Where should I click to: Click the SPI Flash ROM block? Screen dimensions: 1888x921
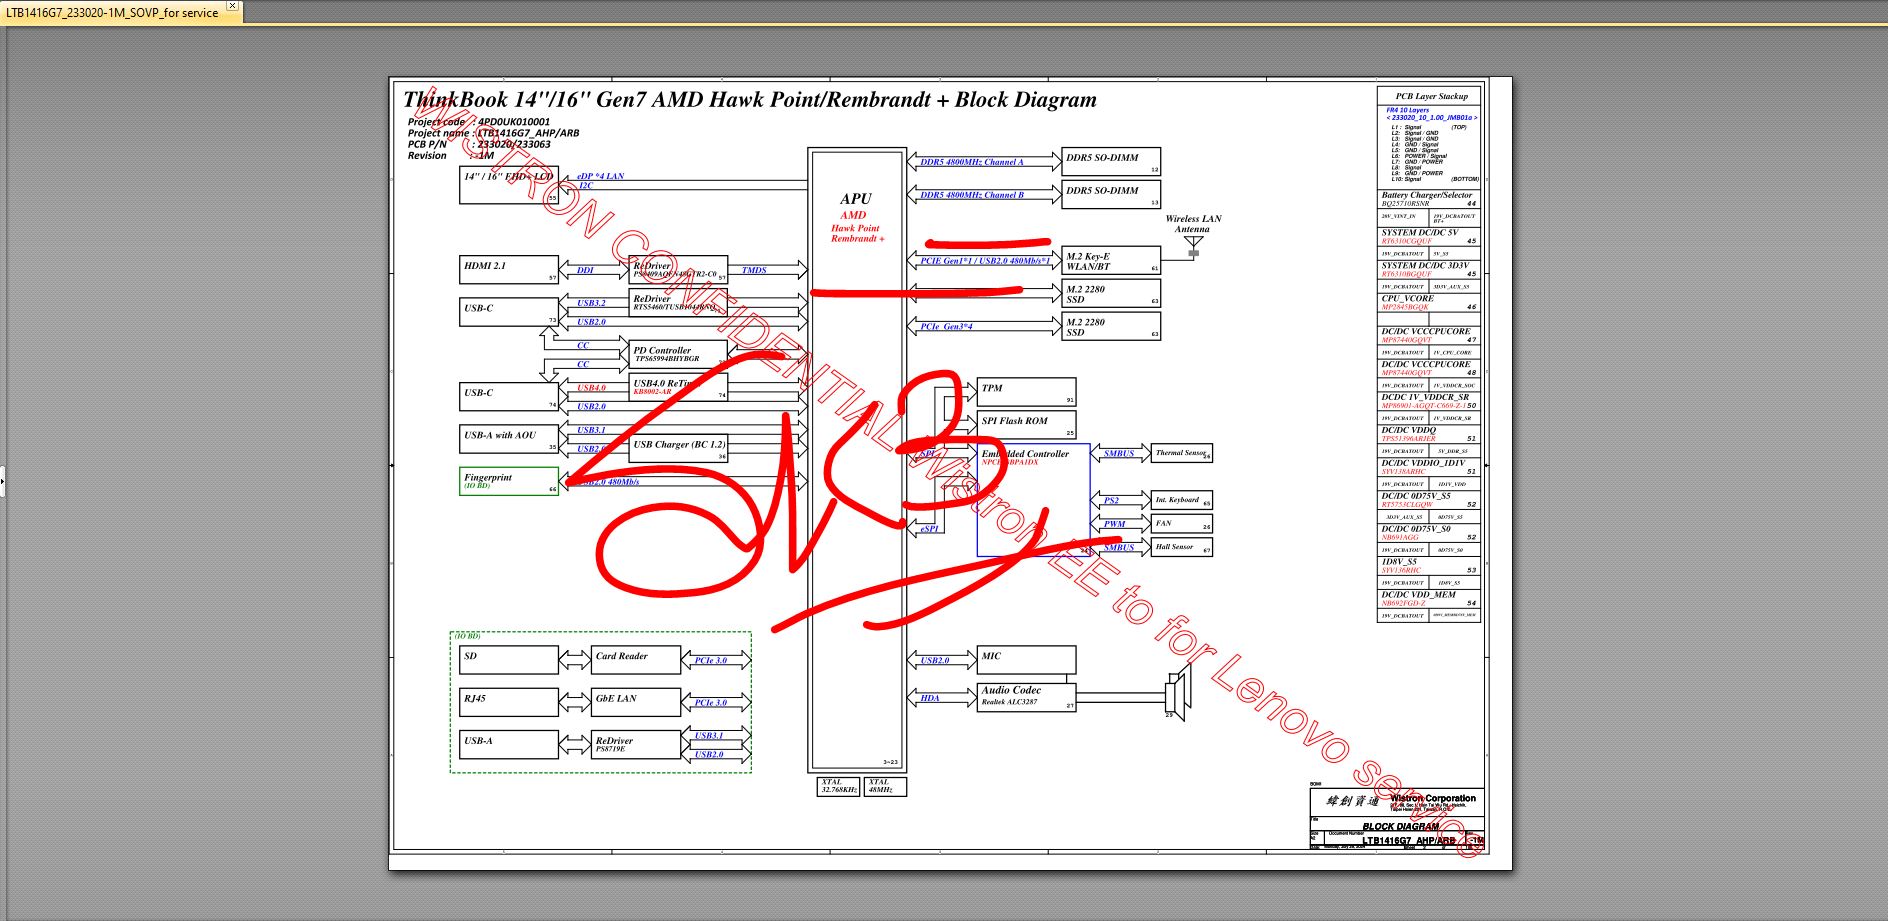[1026, 425]
